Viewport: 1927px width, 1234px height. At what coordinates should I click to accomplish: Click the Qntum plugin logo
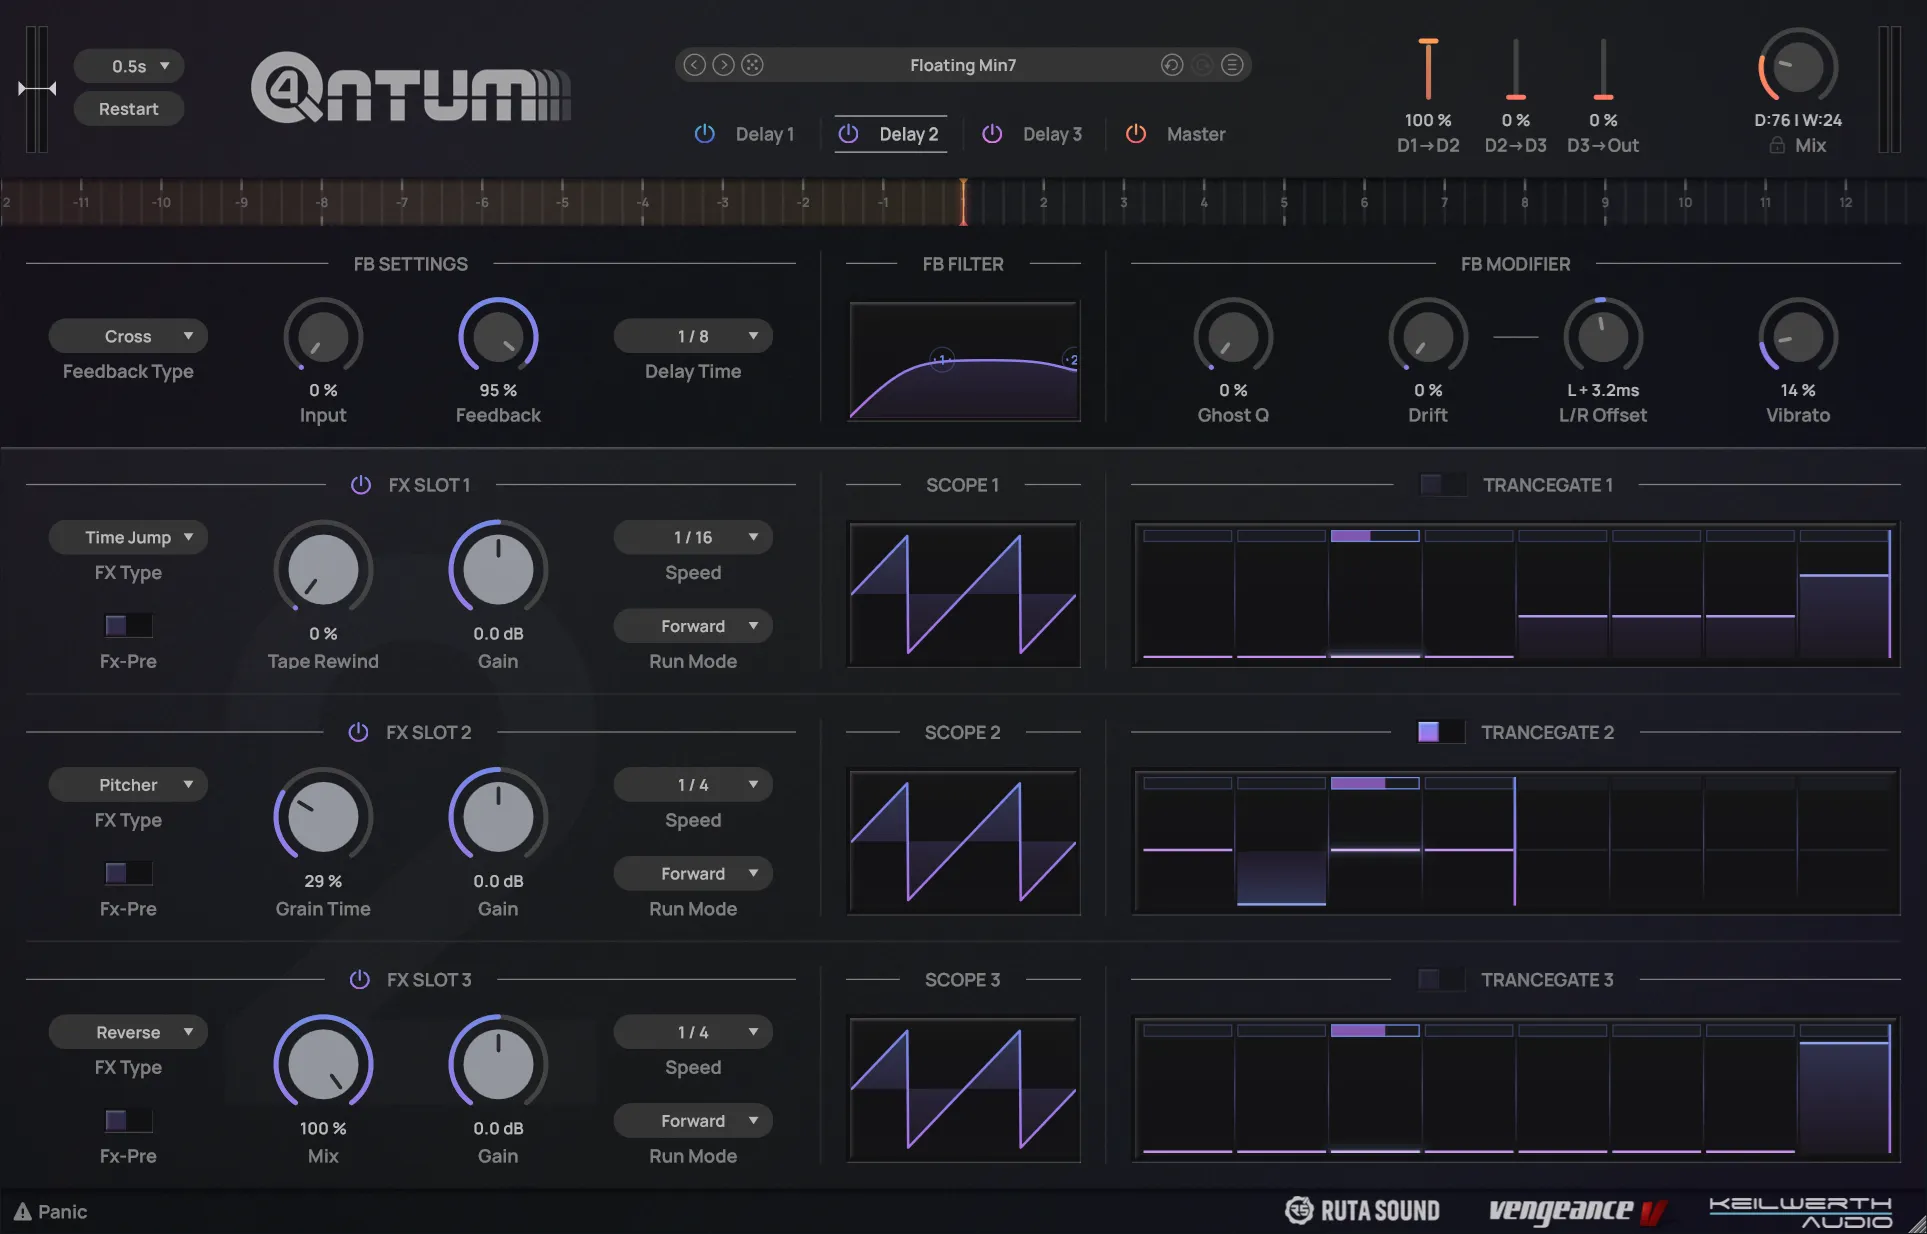pos(410,88)
